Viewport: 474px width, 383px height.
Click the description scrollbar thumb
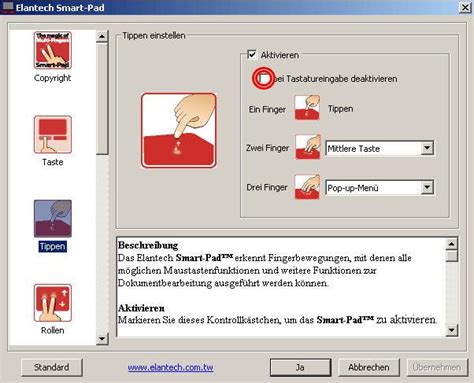click(452, 256)
